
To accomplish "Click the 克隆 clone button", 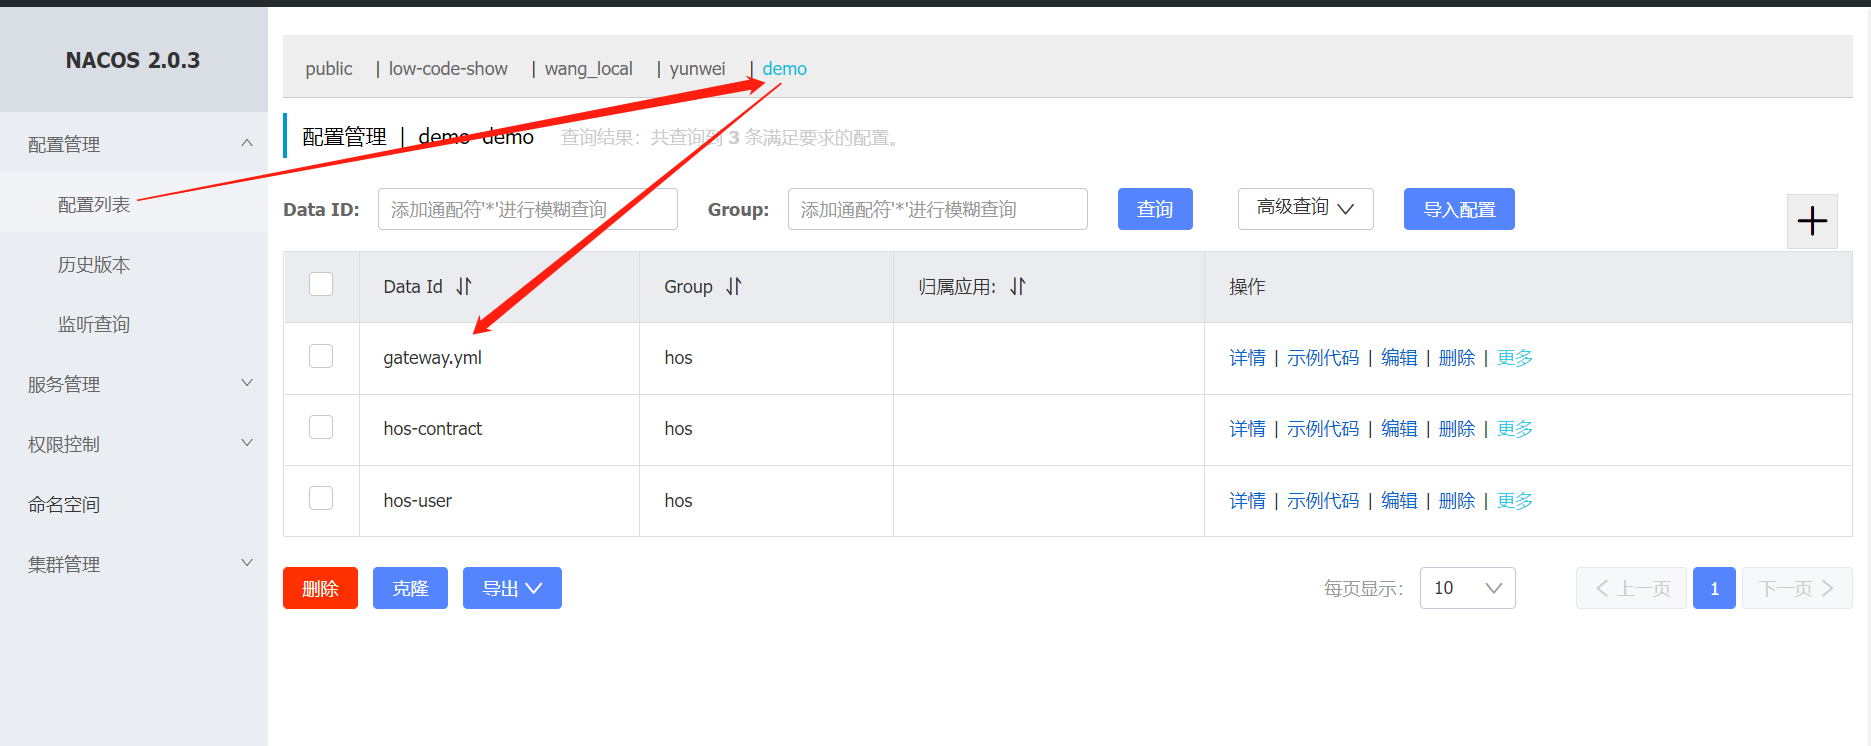I will click(410, 588).
